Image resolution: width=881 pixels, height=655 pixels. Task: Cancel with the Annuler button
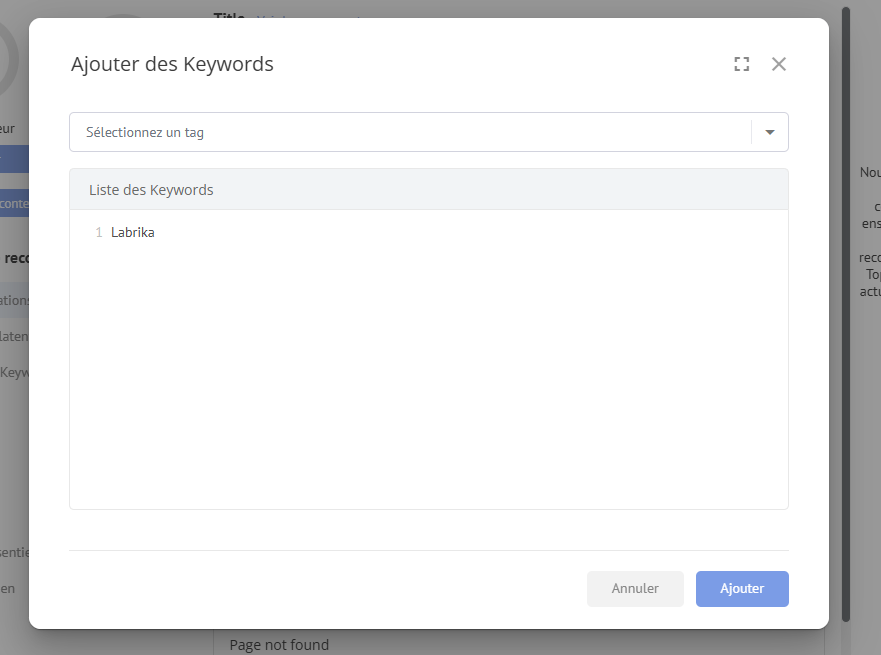coord(635,589)
